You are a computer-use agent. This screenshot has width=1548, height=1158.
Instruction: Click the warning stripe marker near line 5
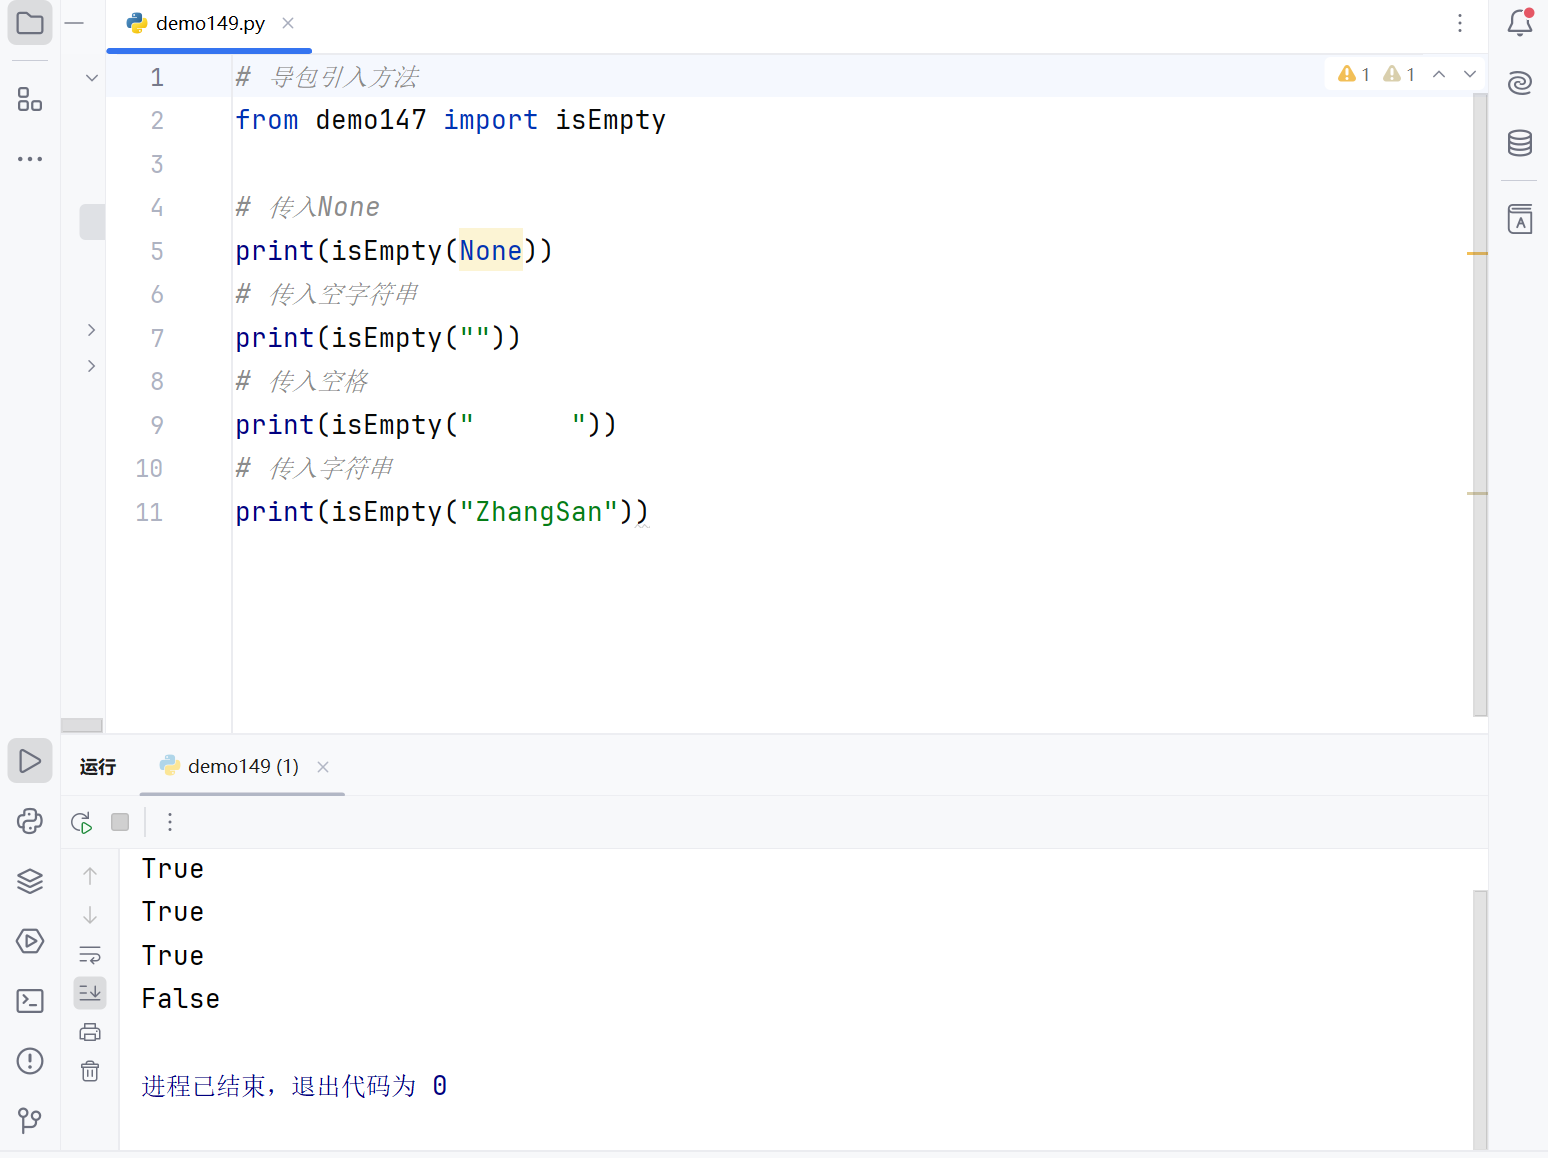[1477, 254]
